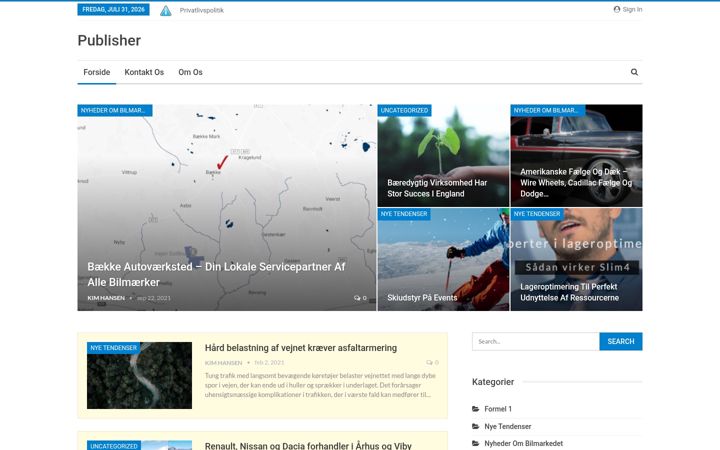Viewport: 720px width, 450px height.
Task: Open Amerikanske Fælge Og Dæk article
Action: coord(576,183)
